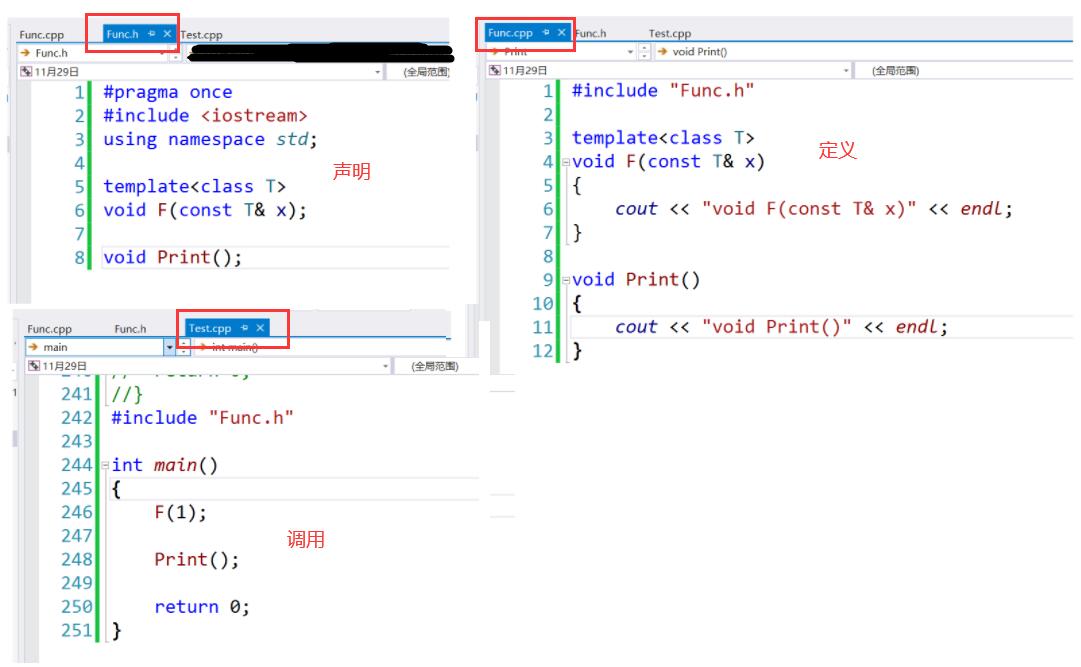Click the Print(); call on line 248
This screenshot has width=1081, height=667.
point(196,560)
